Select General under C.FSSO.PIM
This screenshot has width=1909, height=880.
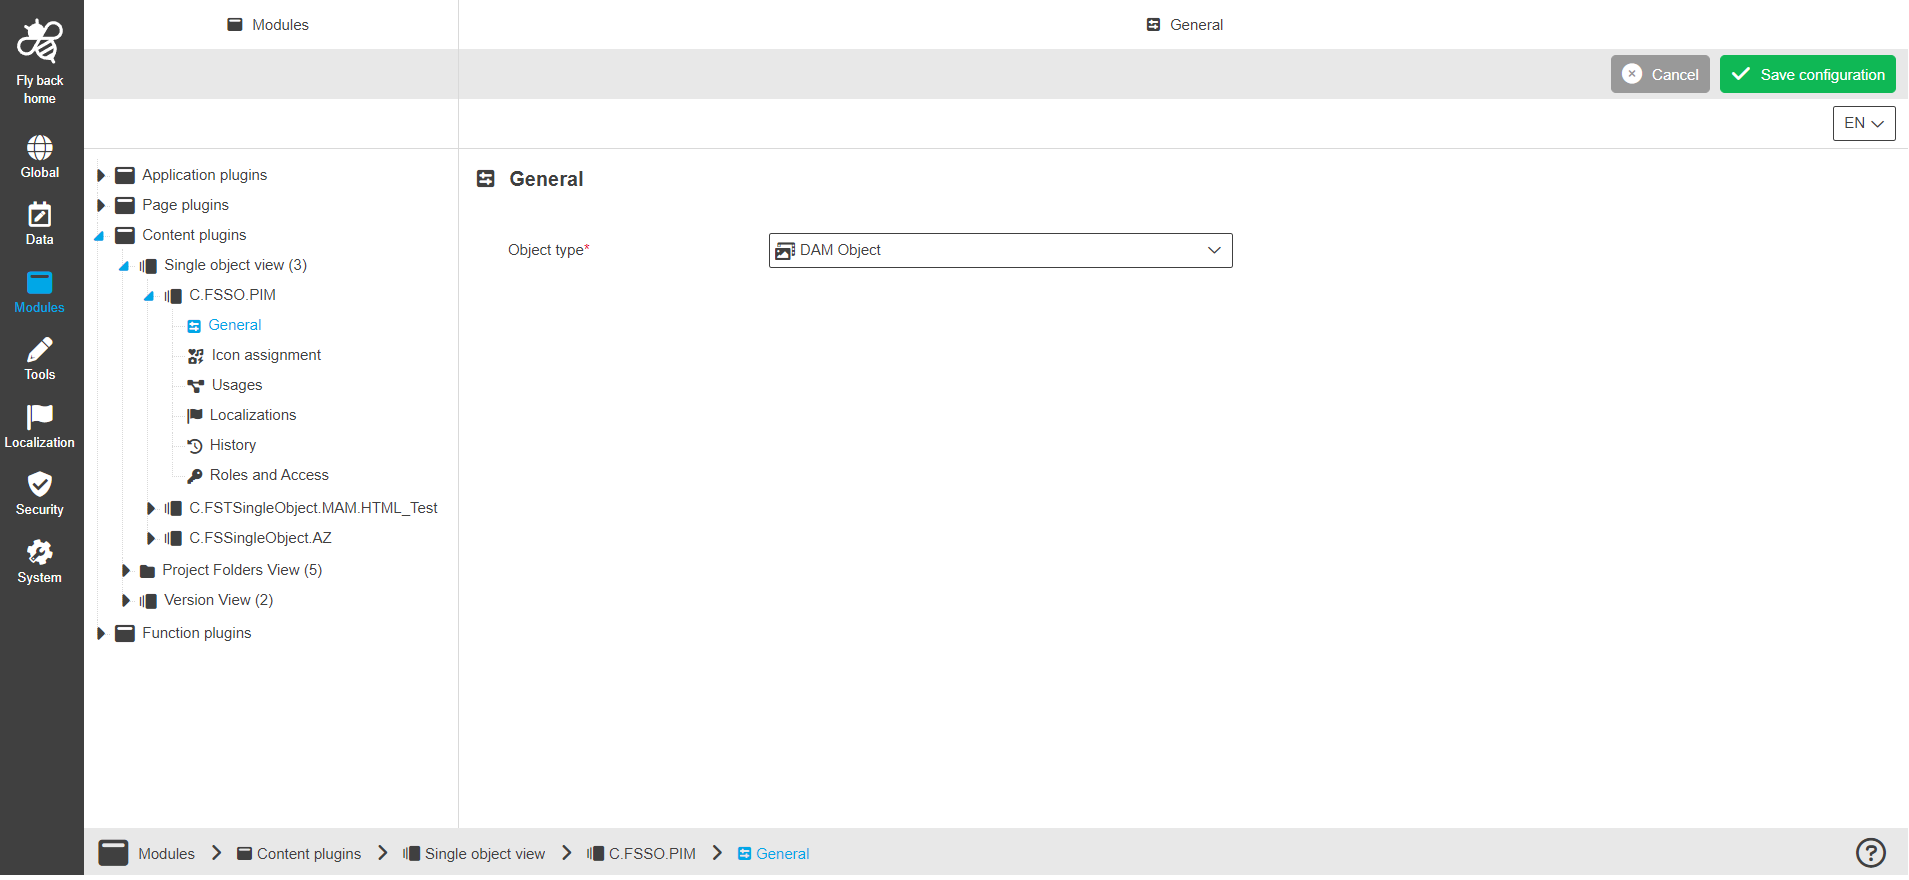point(235,325)
